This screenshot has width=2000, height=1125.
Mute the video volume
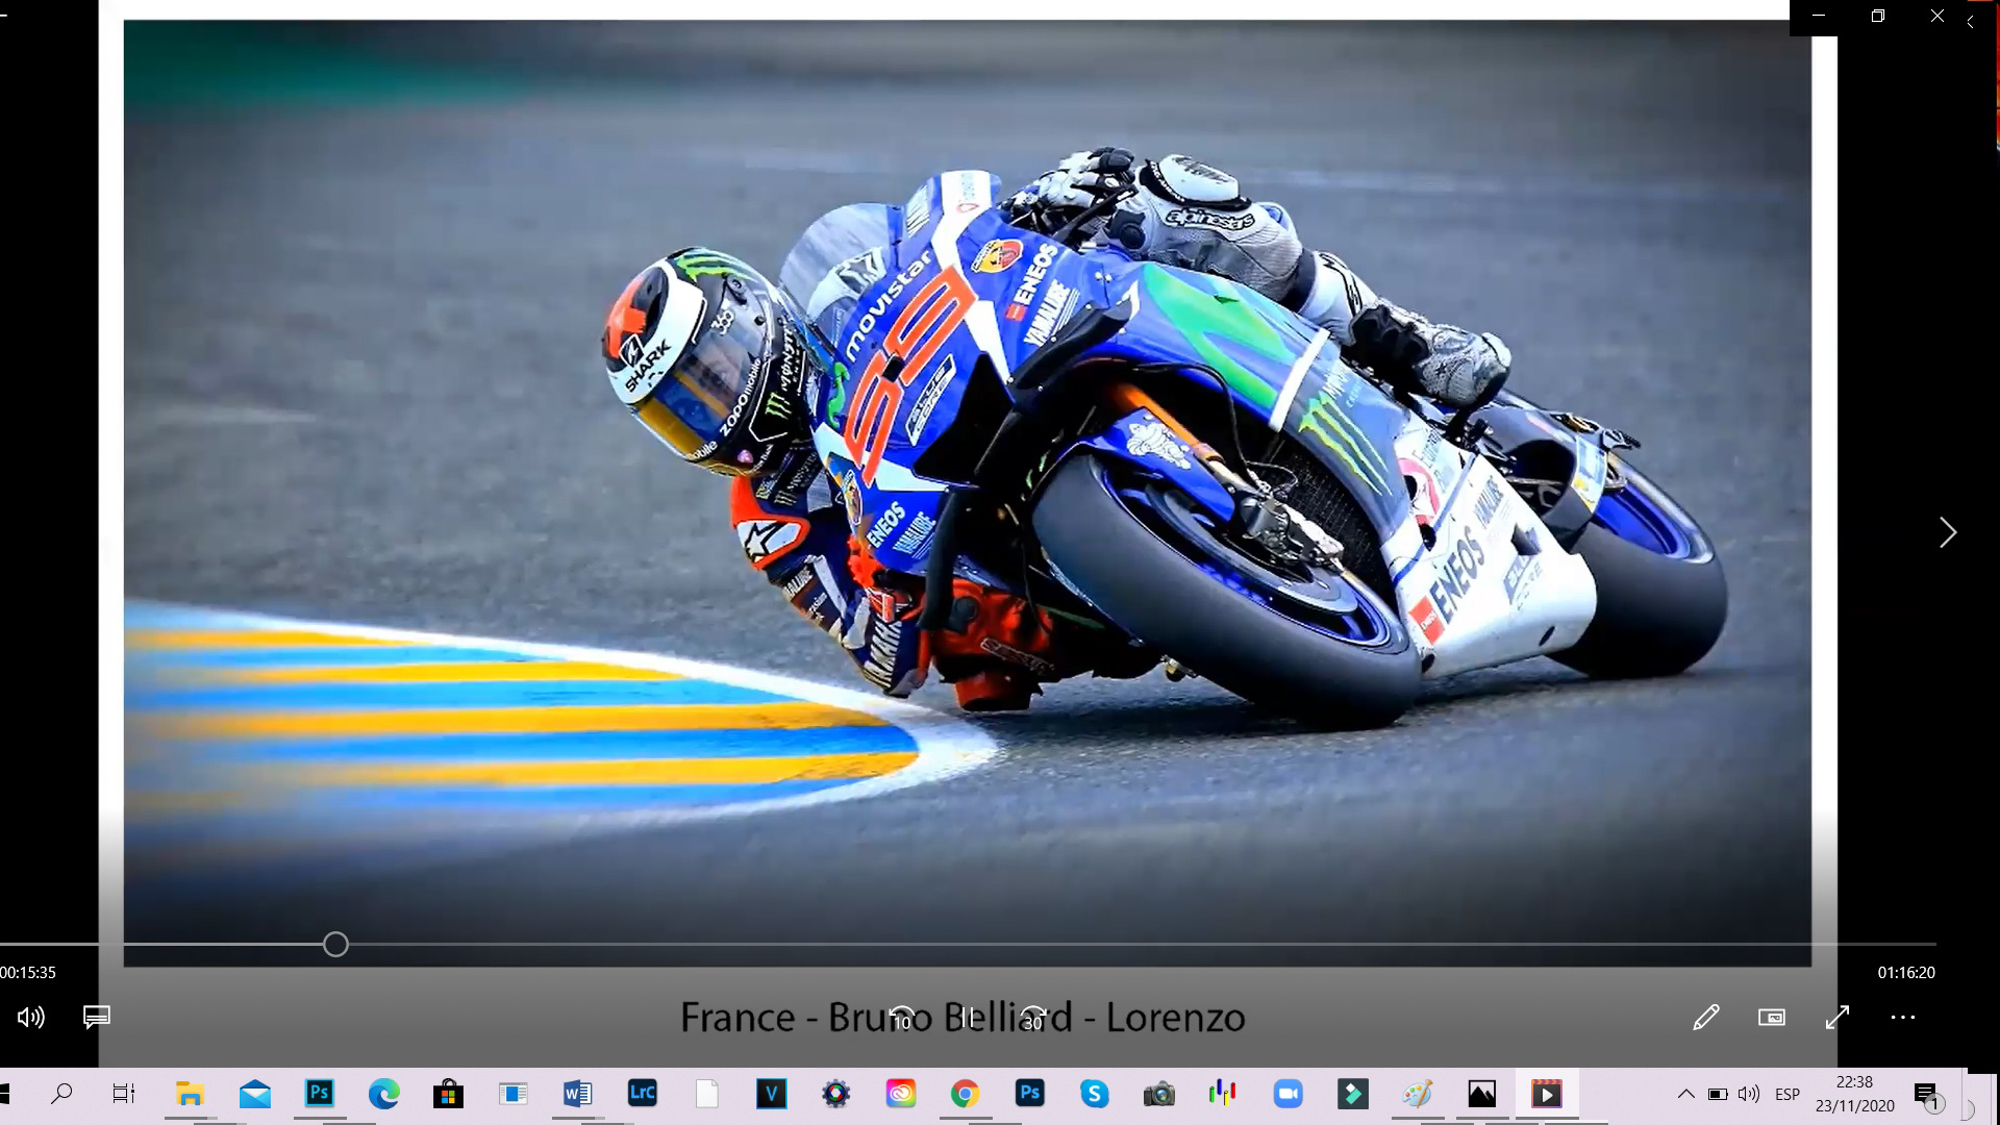[31, 1017]
